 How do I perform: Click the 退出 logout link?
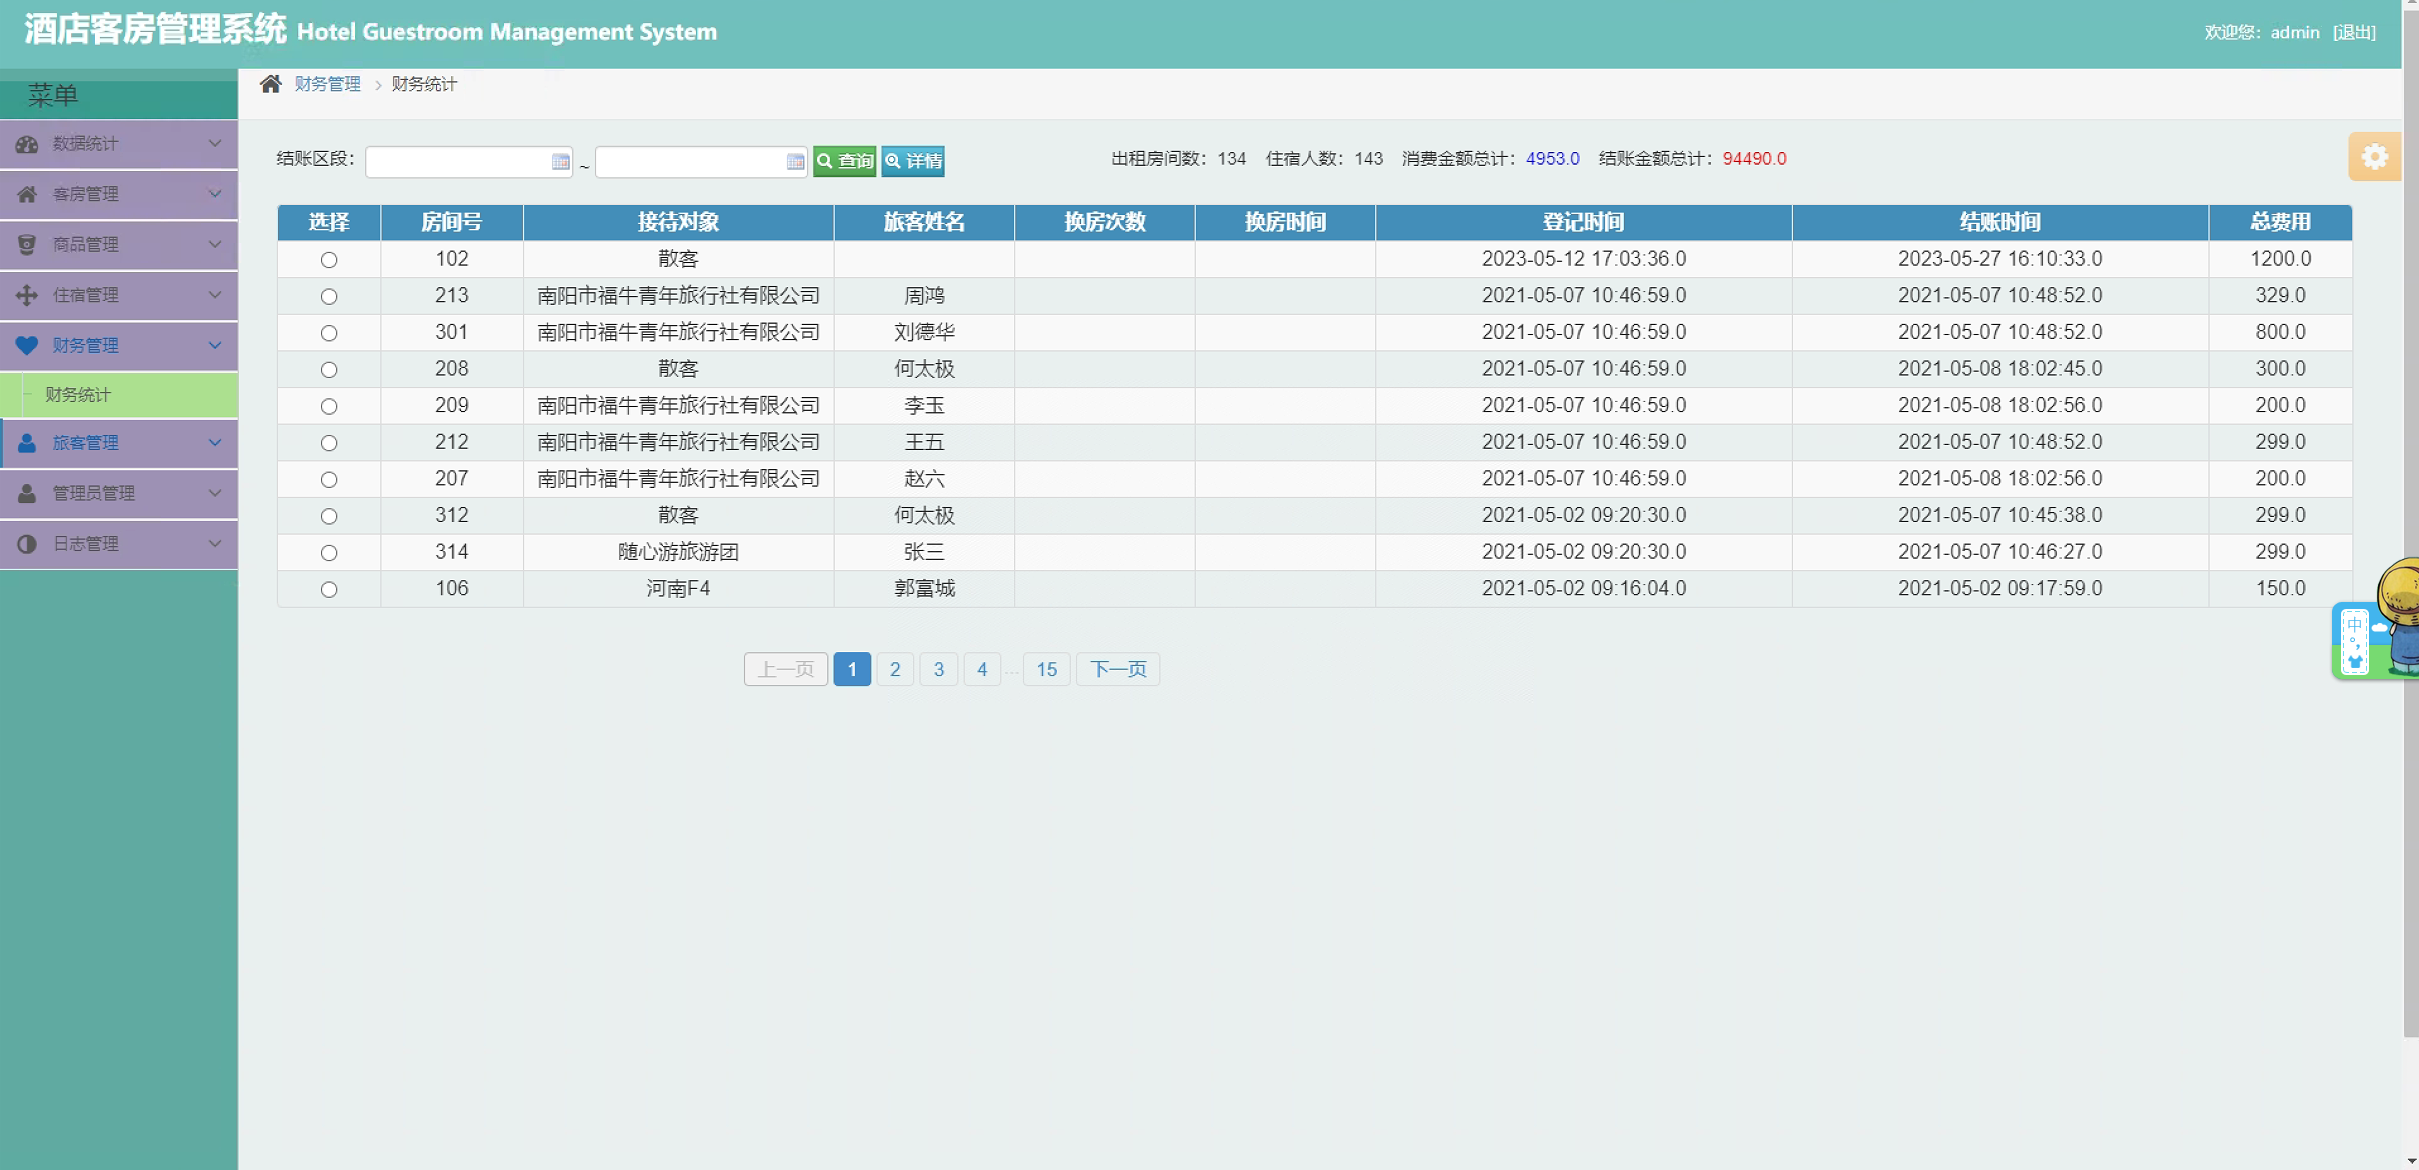(x=2354, y=32)
